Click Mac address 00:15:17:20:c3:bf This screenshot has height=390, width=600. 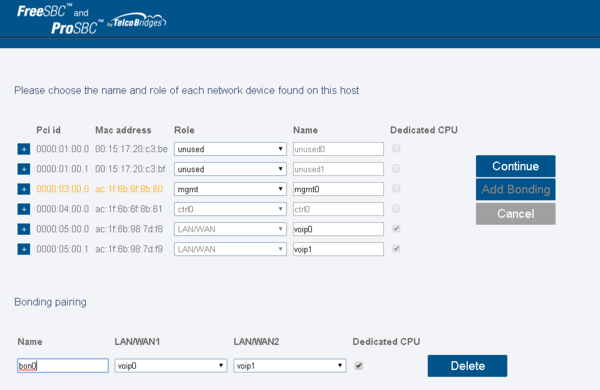(130, 169)
